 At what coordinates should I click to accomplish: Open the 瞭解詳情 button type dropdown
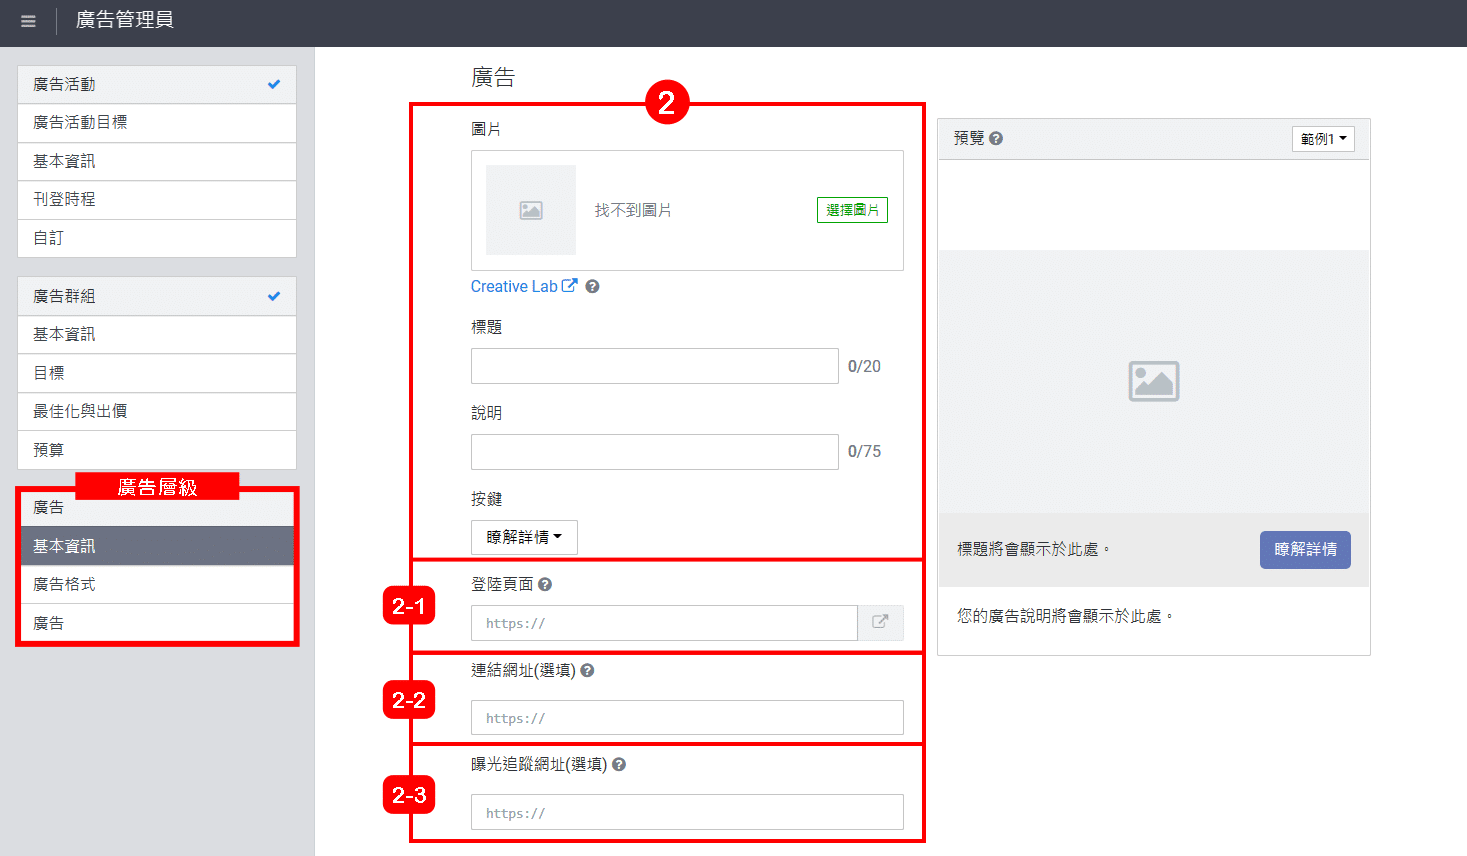524,537
